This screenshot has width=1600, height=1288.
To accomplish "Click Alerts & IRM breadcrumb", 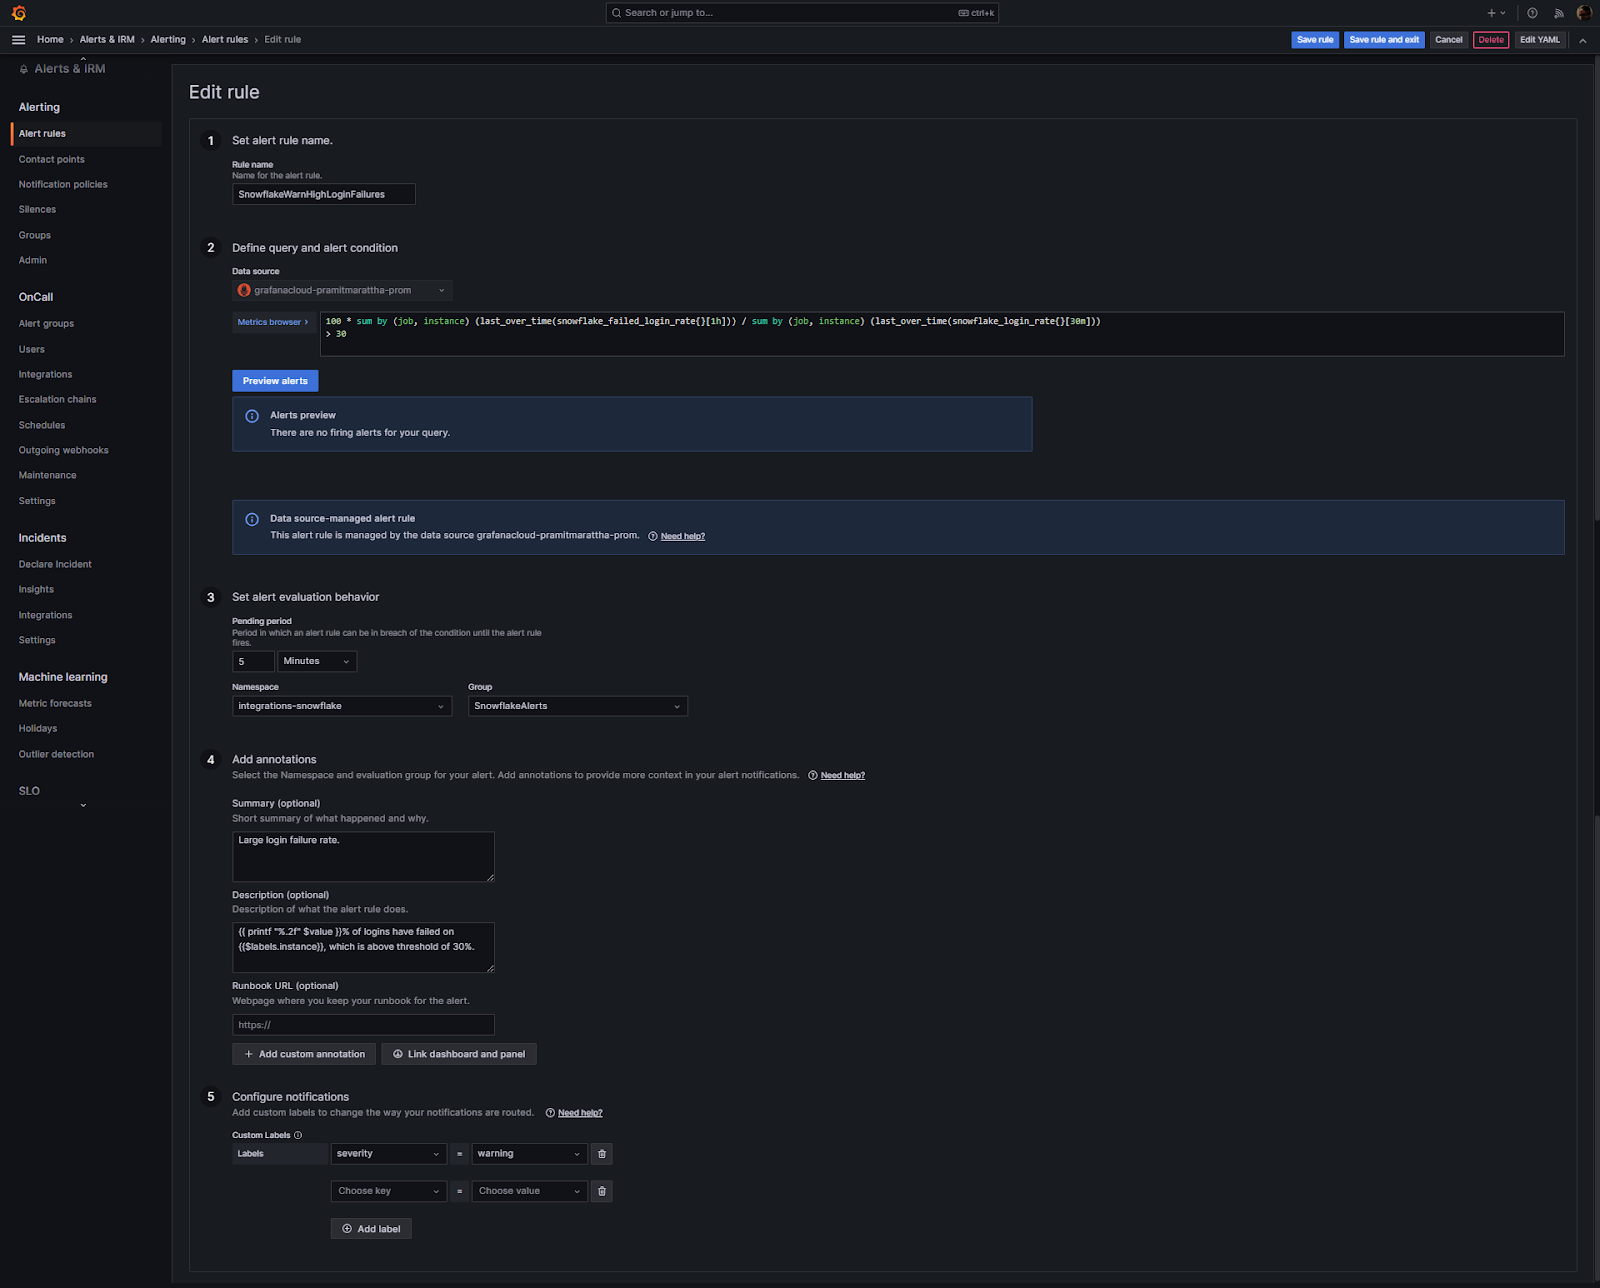I will coord(107,40).
